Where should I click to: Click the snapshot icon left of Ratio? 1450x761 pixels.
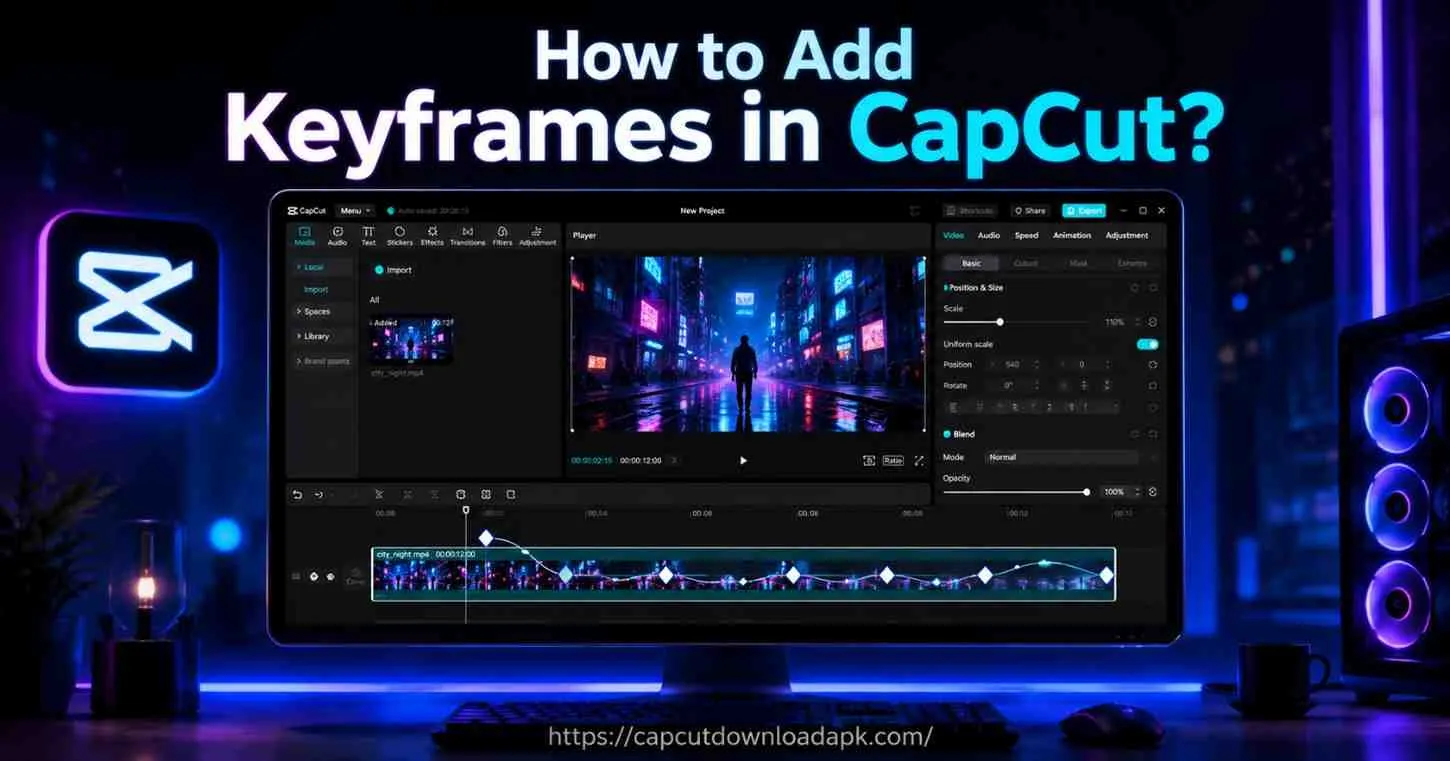[868, 460]
